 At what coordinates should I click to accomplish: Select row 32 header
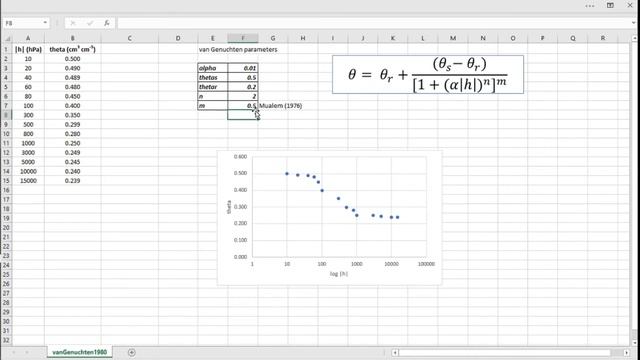[x=6, y=340]
